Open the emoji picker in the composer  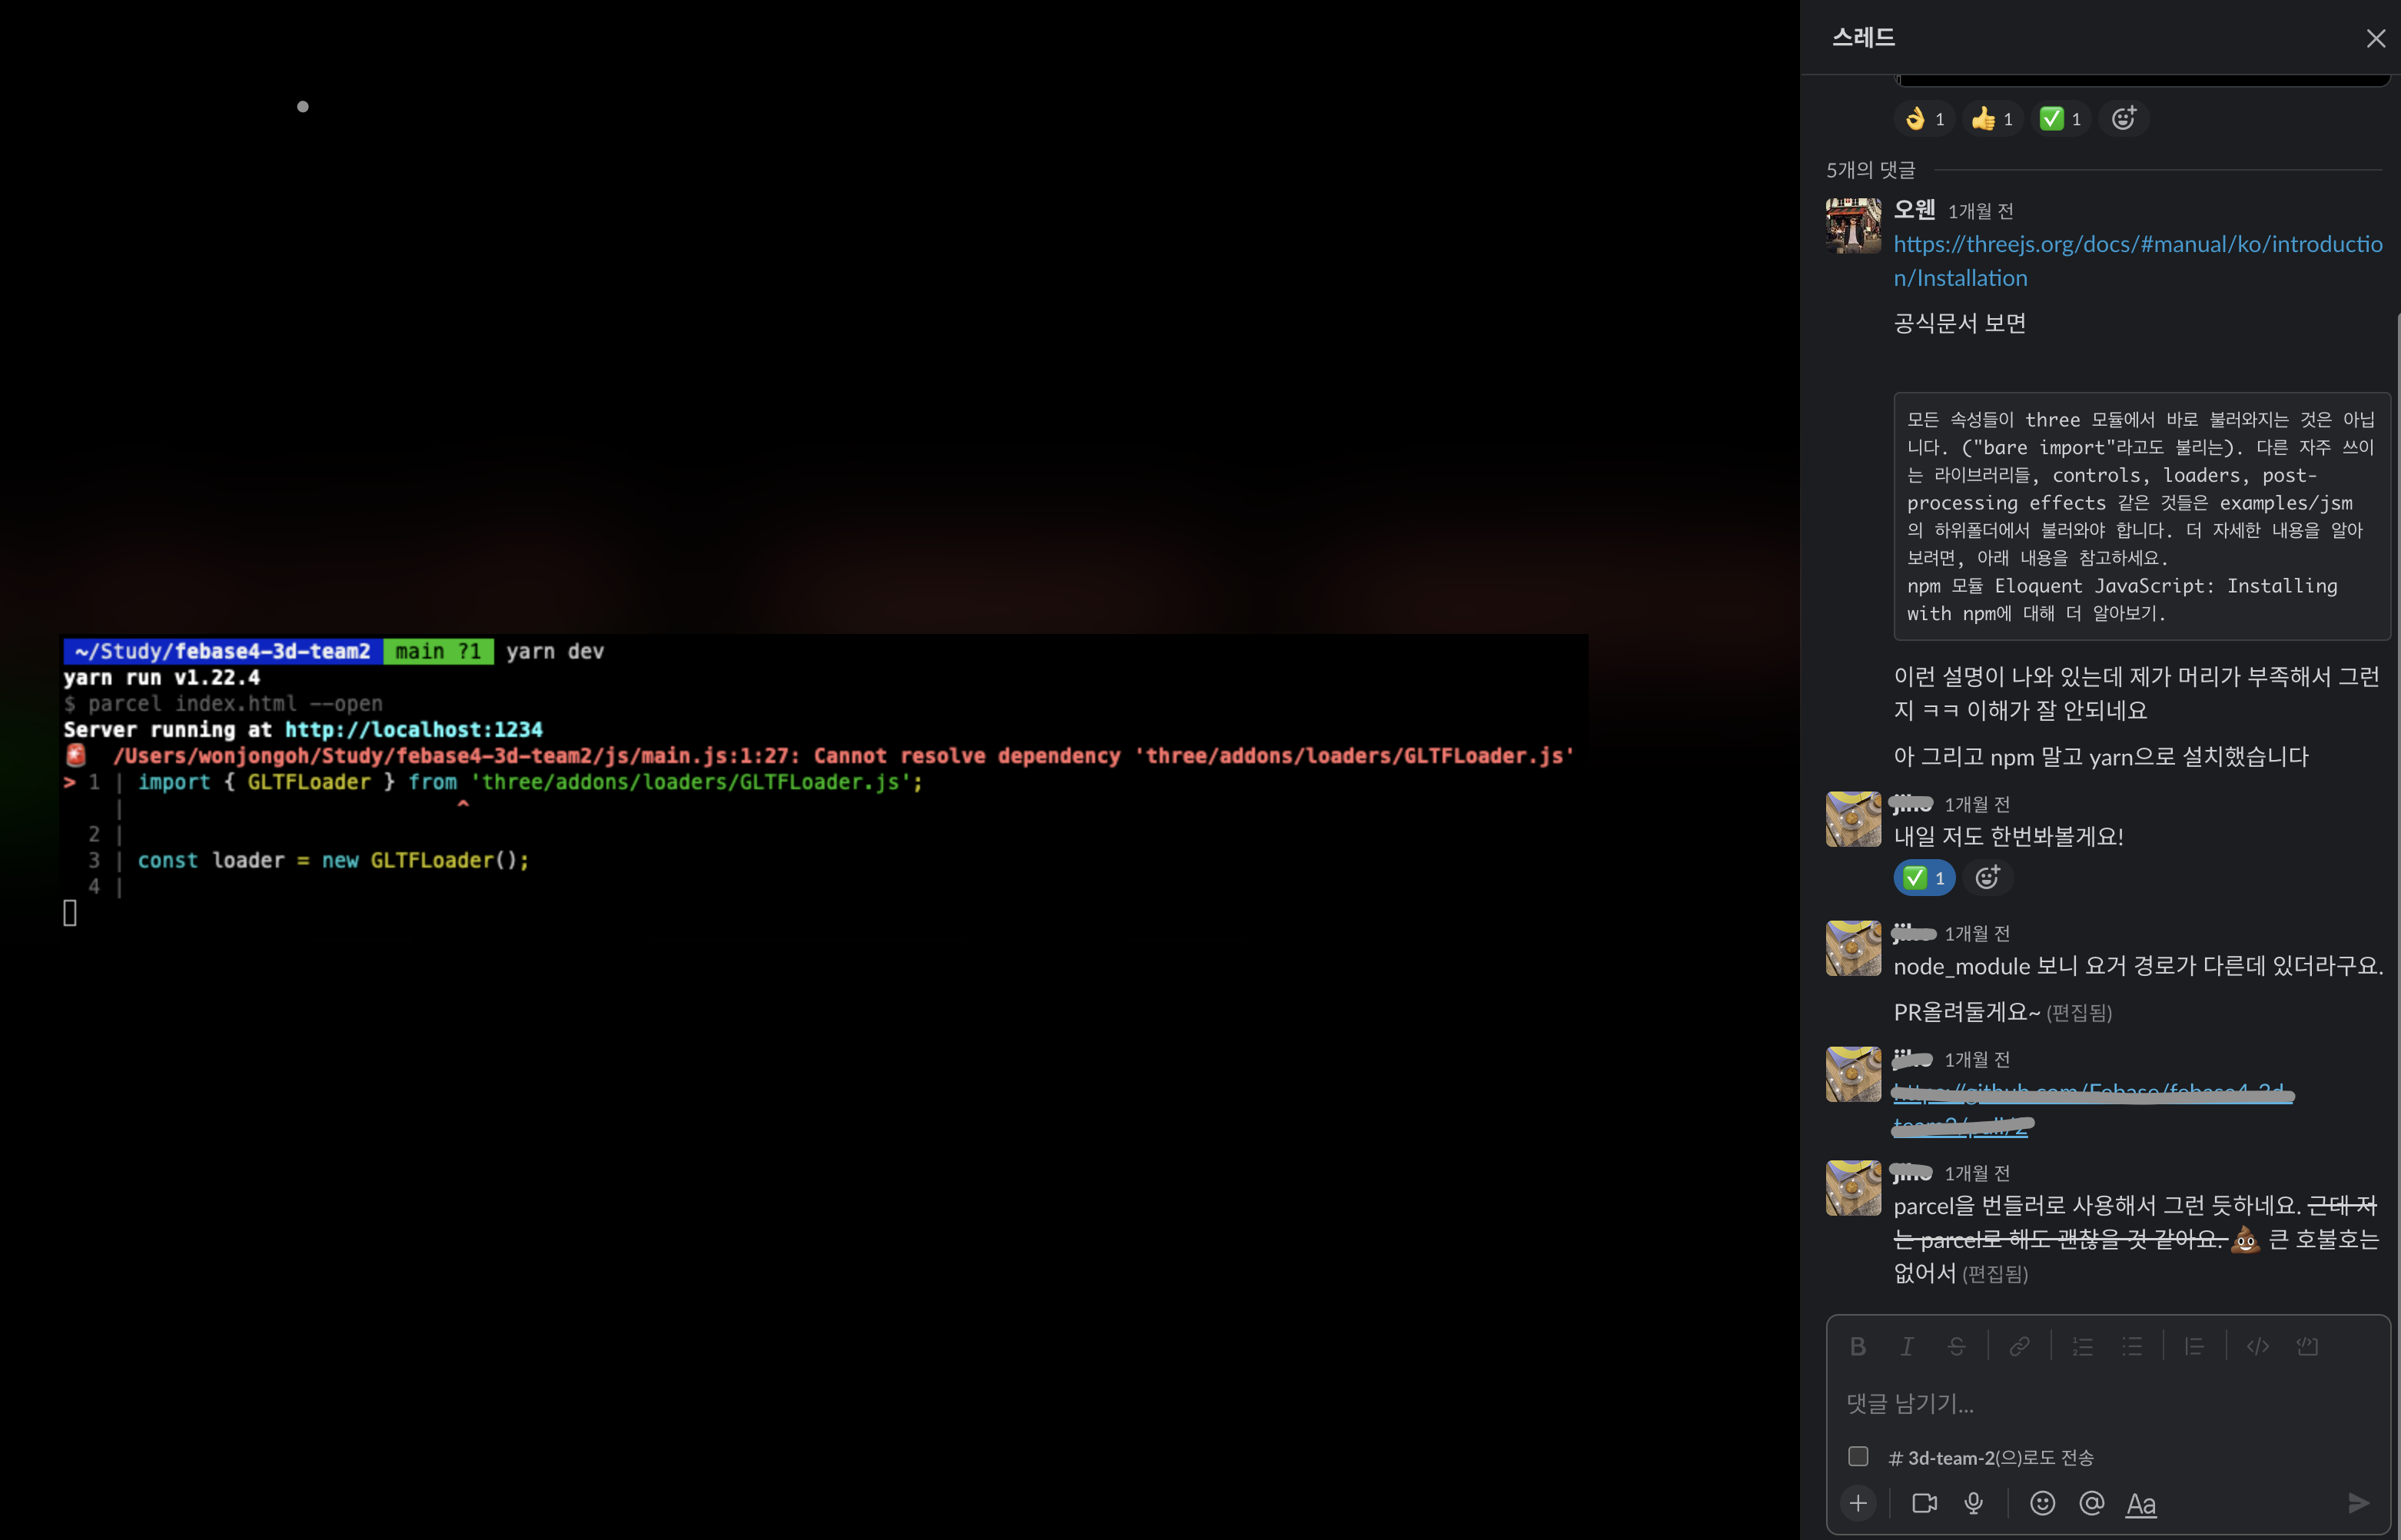2042,1503
